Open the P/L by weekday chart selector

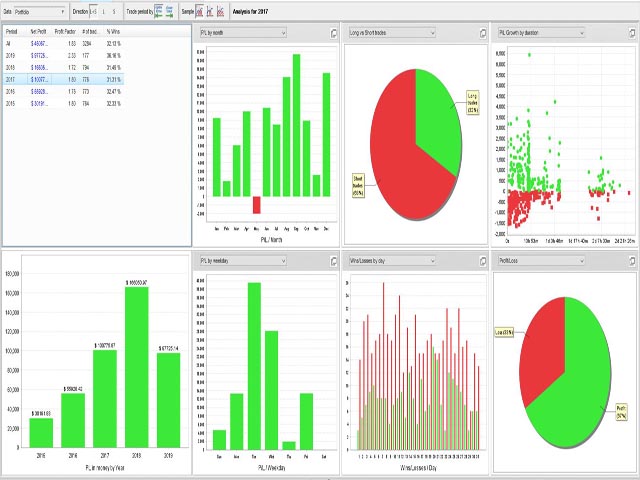pos(243,260)
